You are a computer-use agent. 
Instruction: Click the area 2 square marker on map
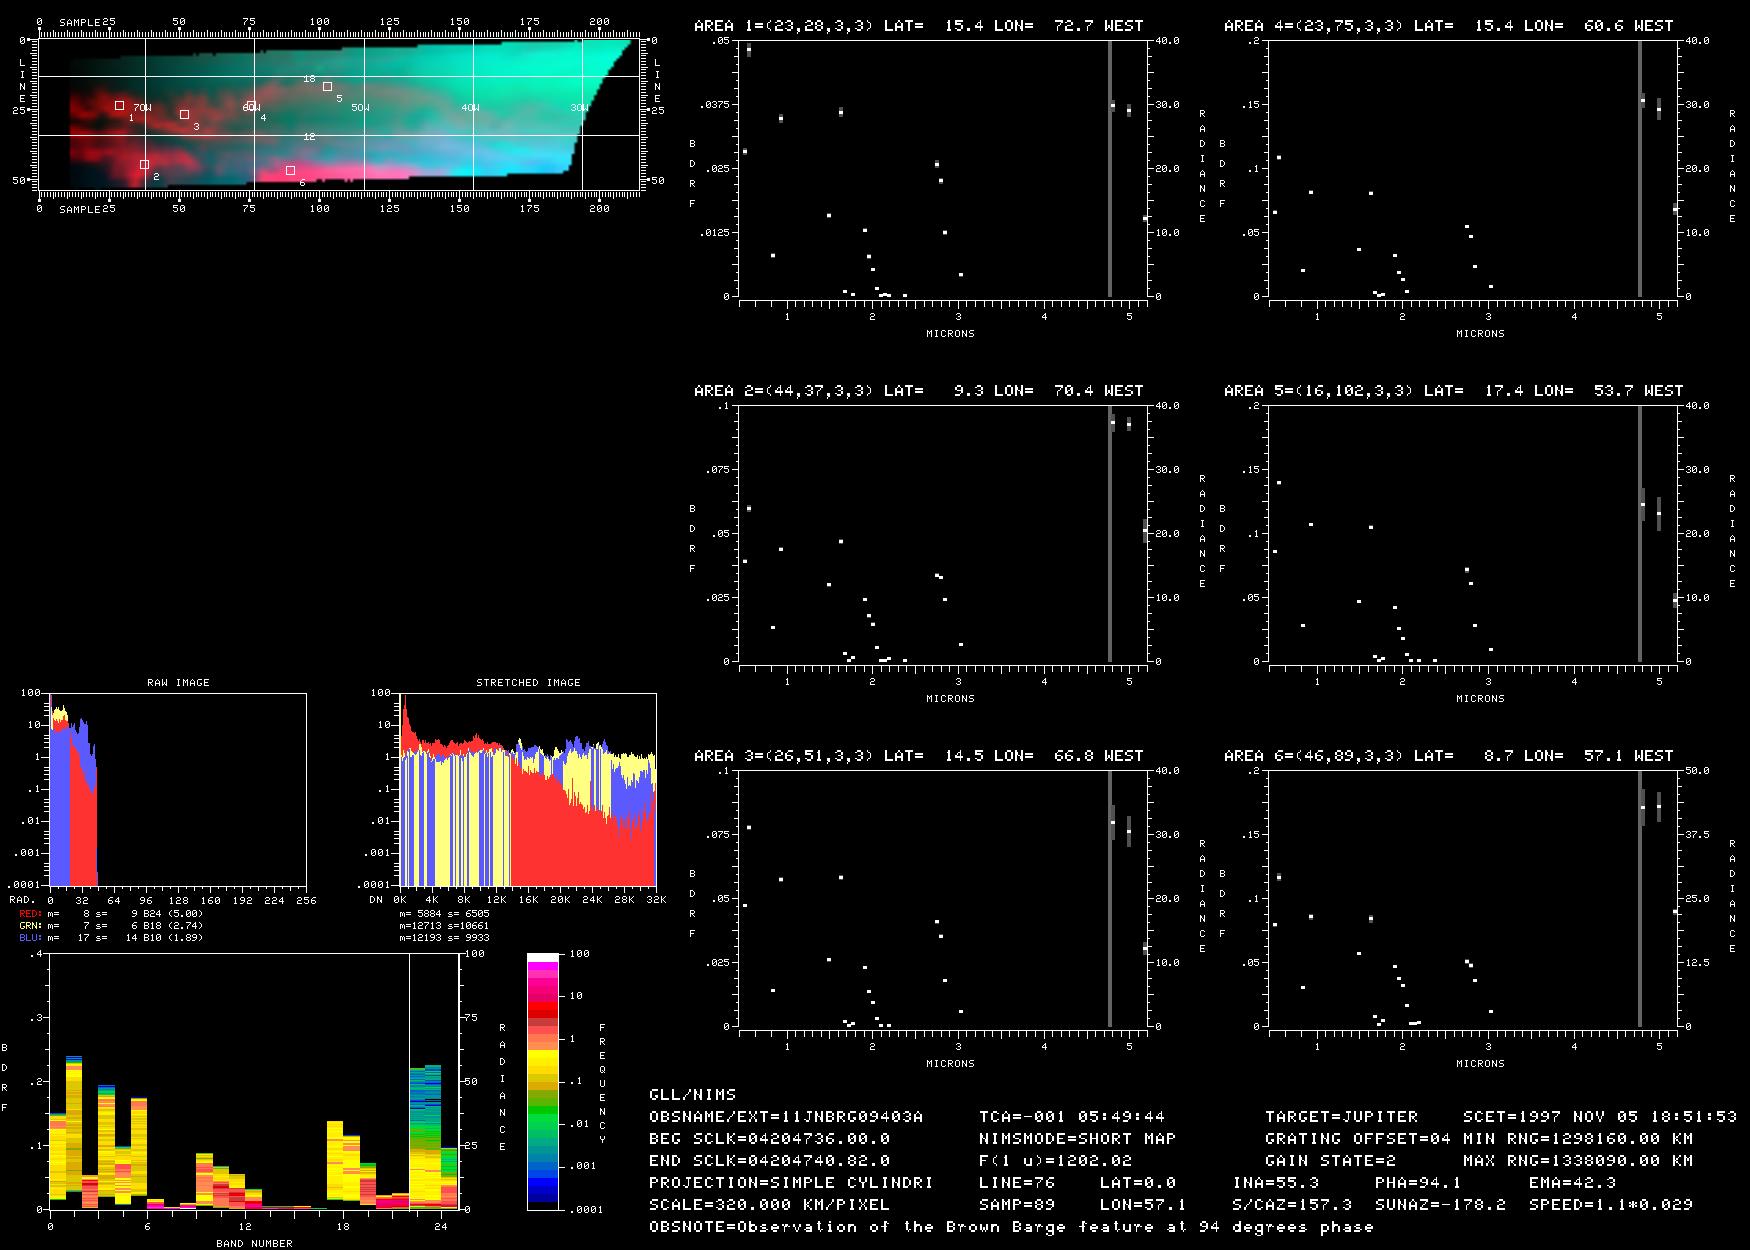pos(144,164)
